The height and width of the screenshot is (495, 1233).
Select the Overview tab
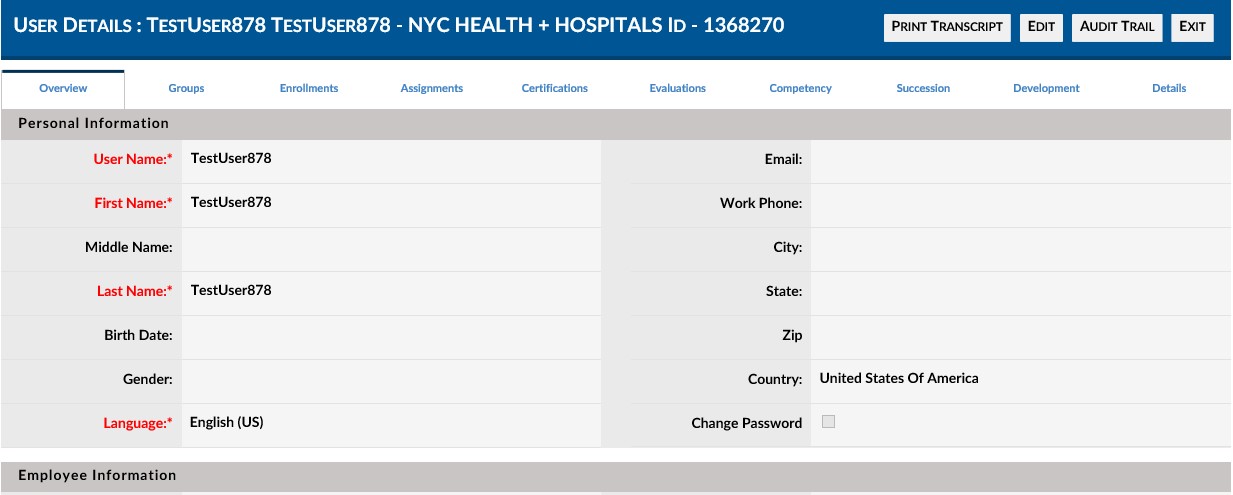(63, 89)
